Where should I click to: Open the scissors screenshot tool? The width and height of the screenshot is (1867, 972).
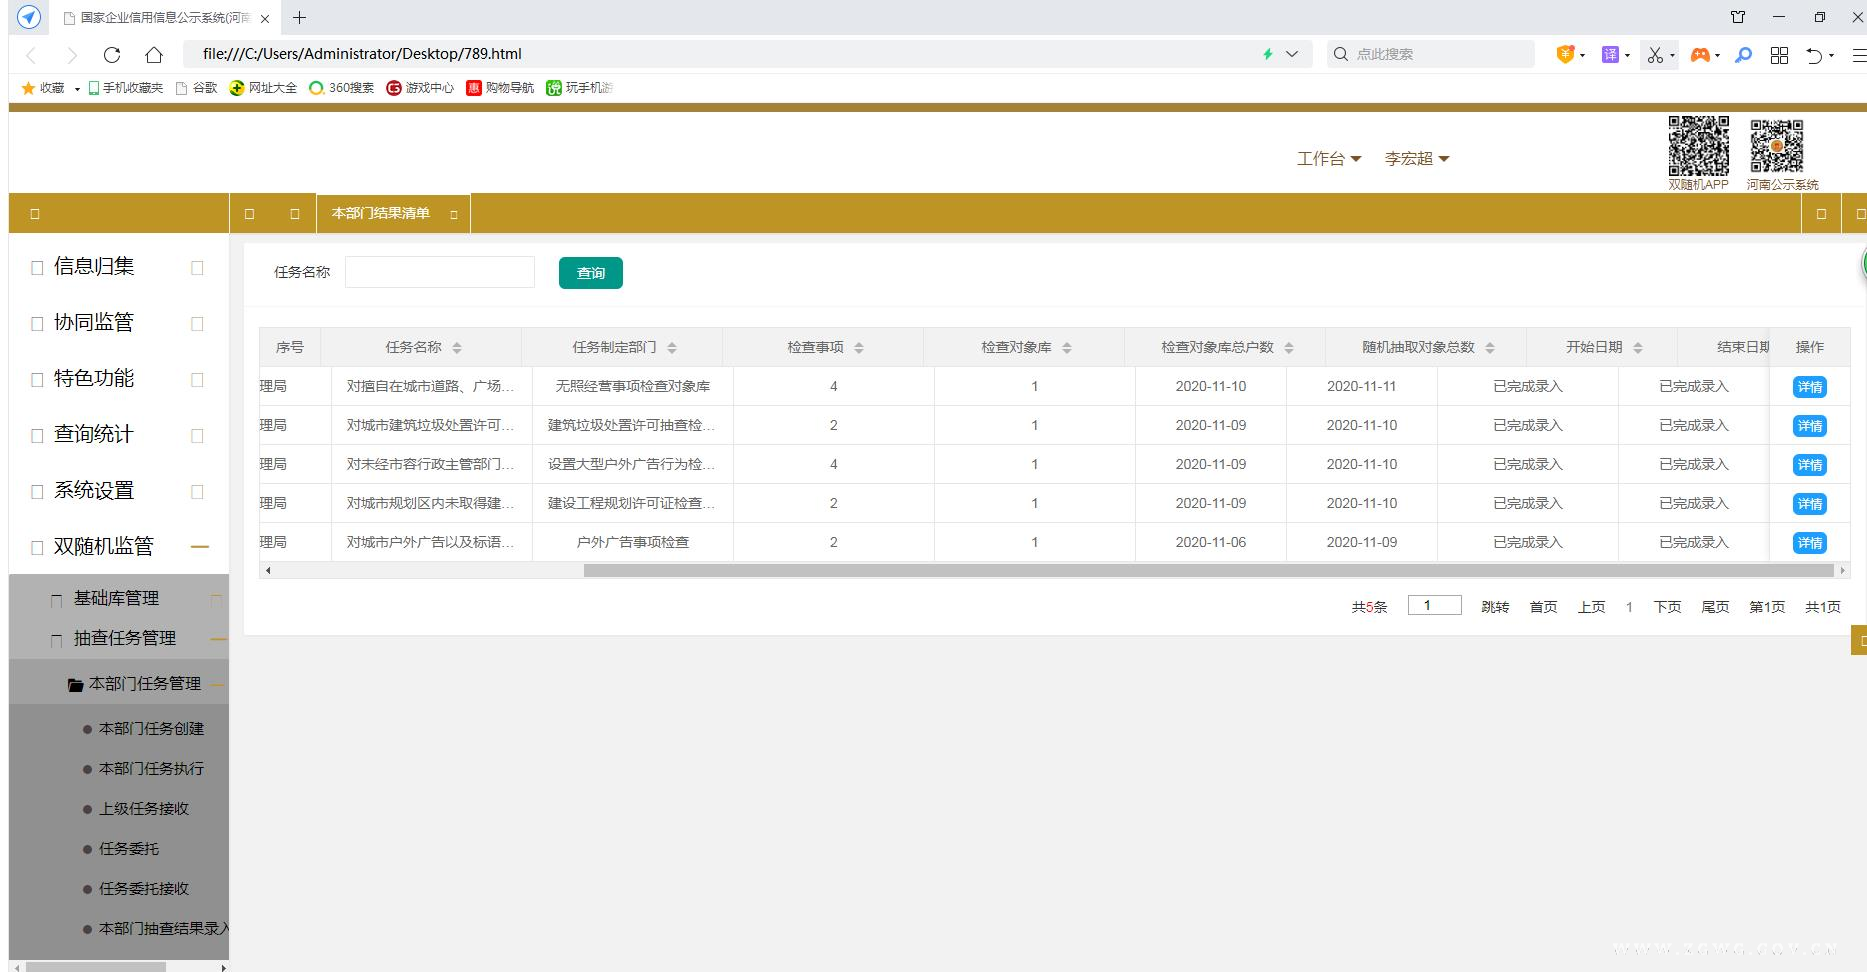1655,55
